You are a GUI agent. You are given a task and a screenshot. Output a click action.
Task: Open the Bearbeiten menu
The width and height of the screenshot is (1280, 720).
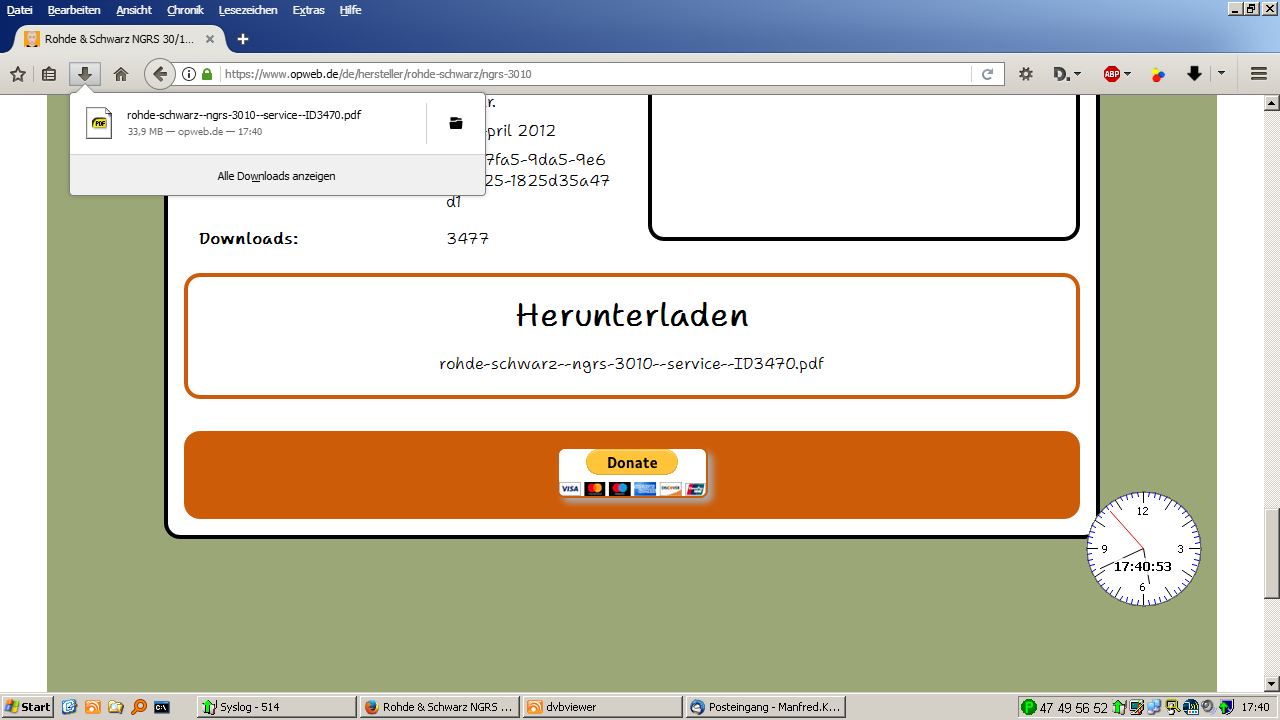tap(74, 10)
